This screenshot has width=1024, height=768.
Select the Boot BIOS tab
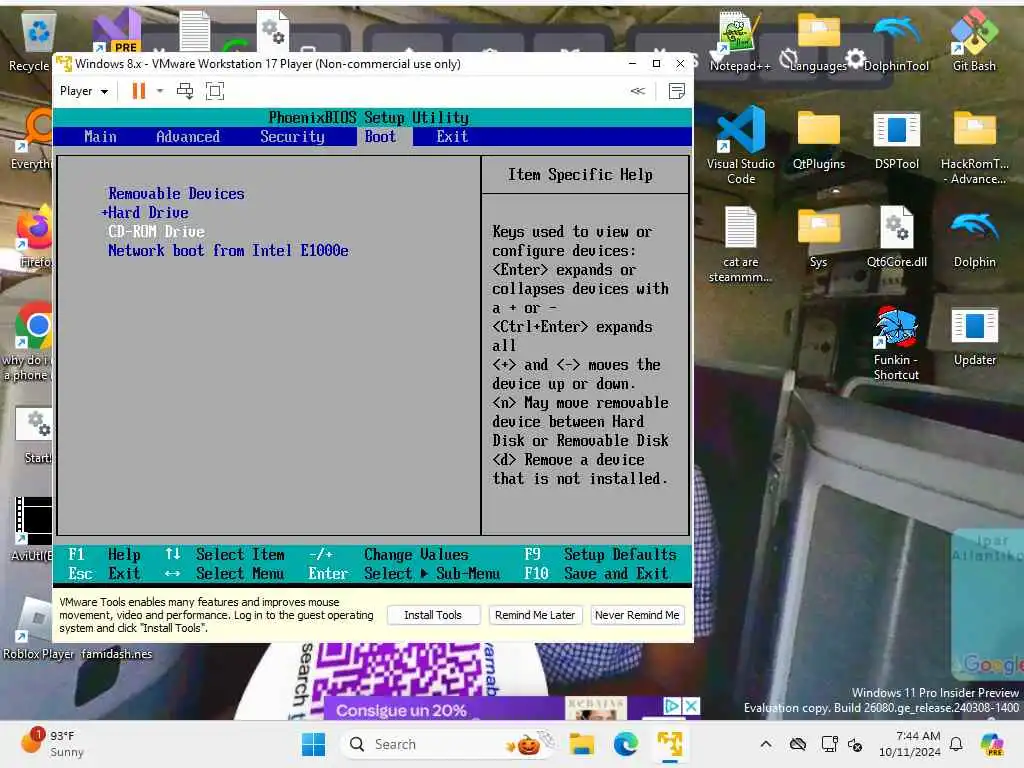click(x=380, y=136)
